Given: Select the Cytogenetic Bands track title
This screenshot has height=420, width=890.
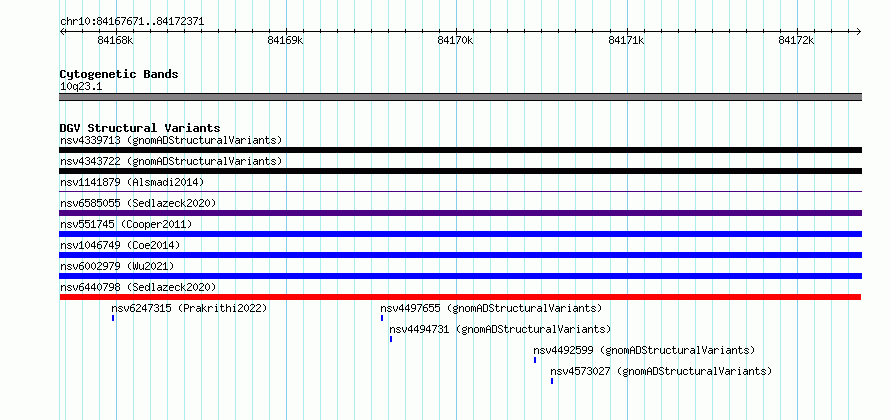Looking at the screenshot, I should (119, 74).
